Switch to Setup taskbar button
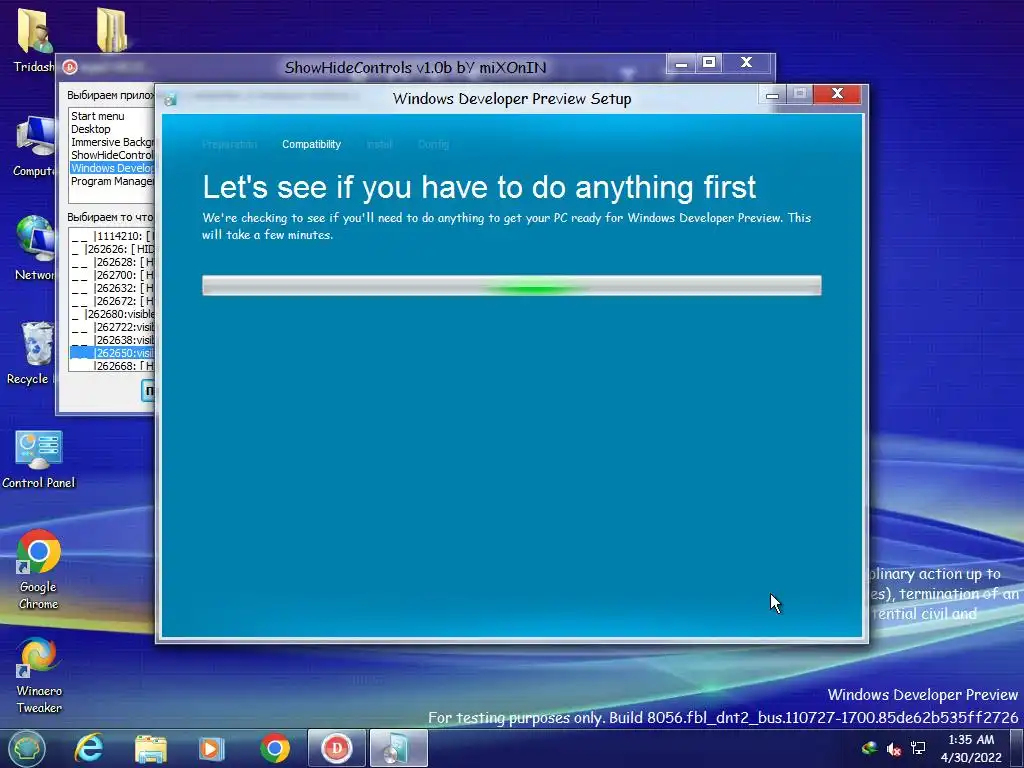Viewport: 1024px width, 768px height. pos(398,748)
